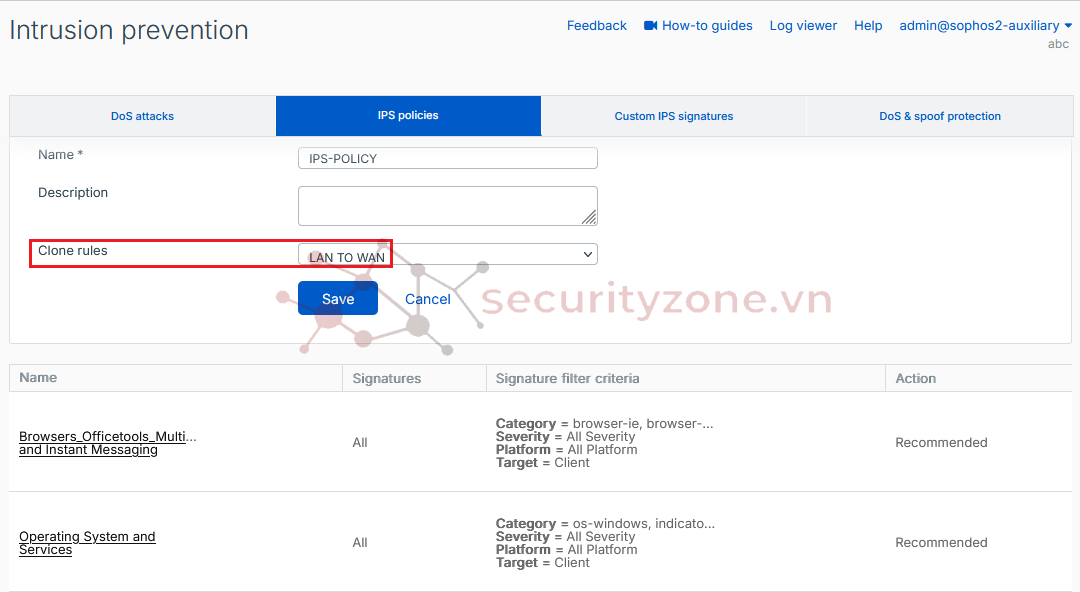
Task: Open the Custom IPS signatures tab
Action: 673,116
